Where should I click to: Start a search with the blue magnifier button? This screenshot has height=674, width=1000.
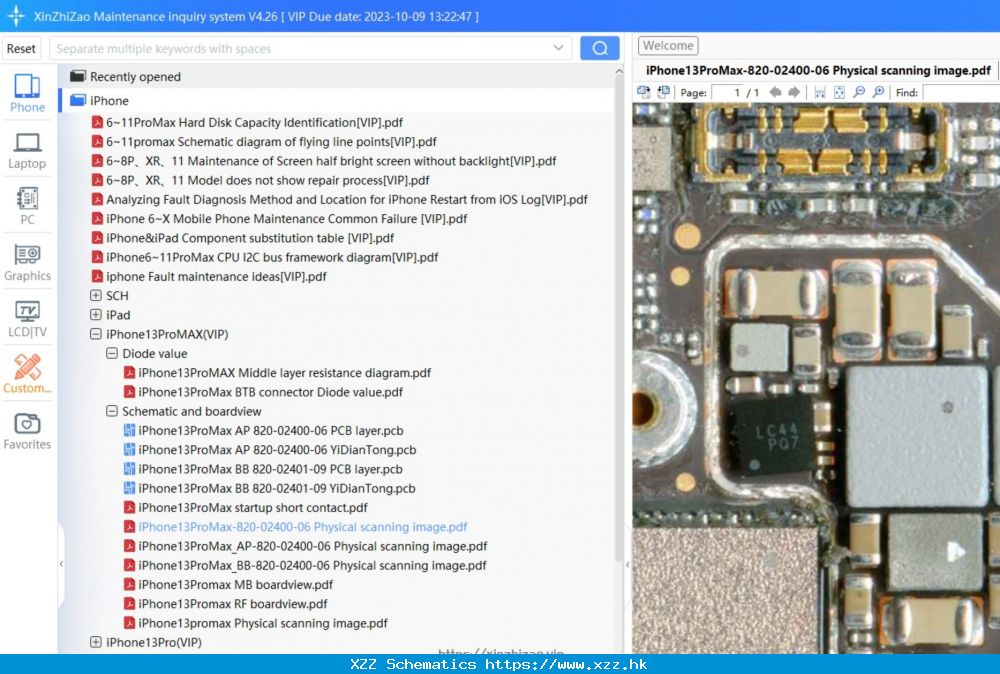point(599,47)
